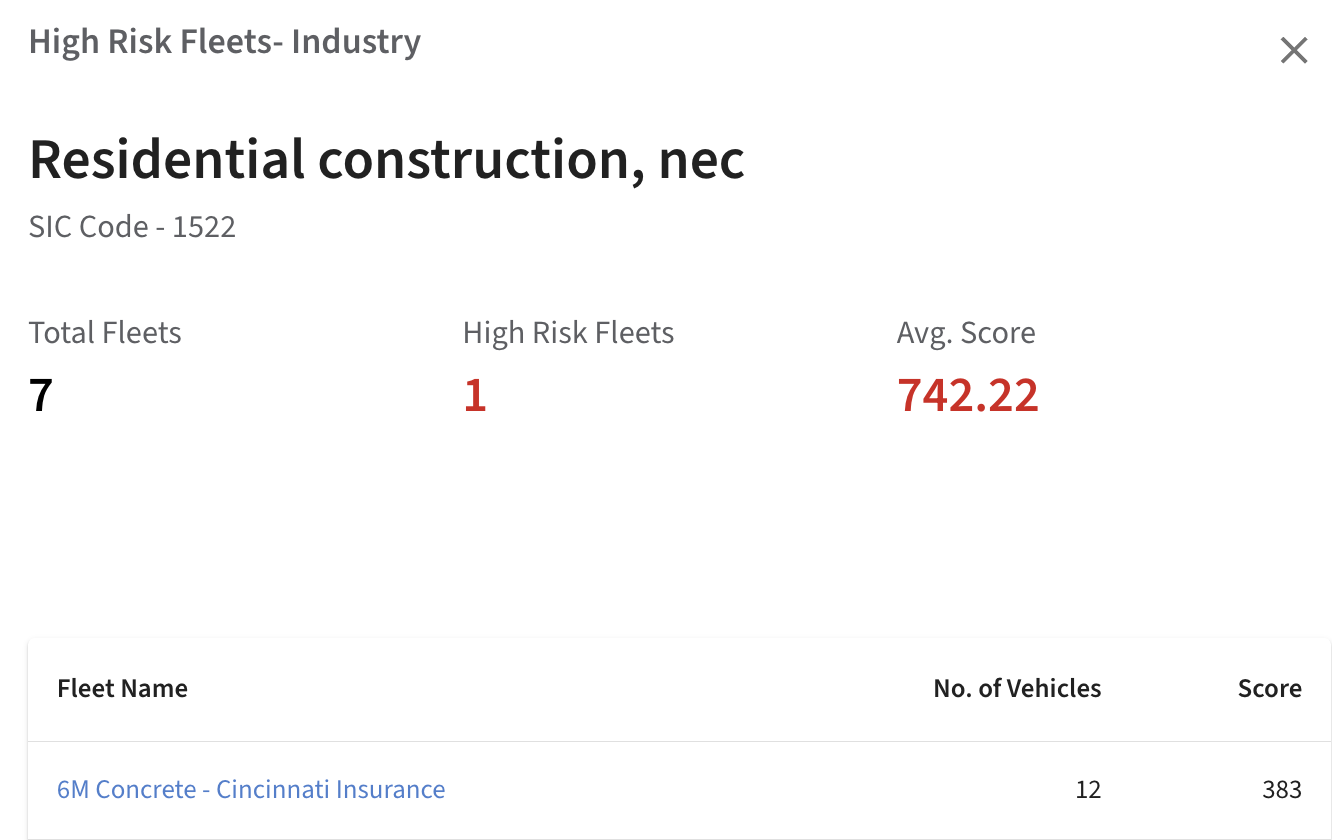Click the word Cincinnati in the fleet link

(x=273, y=789)
